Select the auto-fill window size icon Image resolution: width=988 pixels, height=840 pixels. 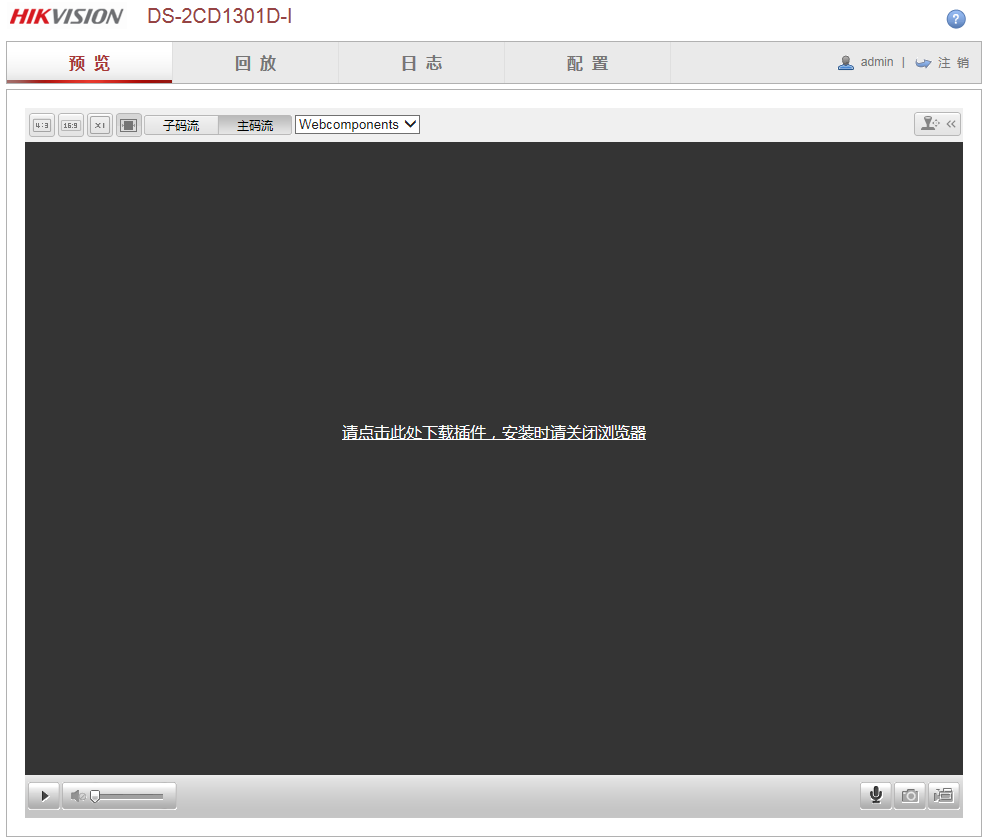tap(129, 125)
